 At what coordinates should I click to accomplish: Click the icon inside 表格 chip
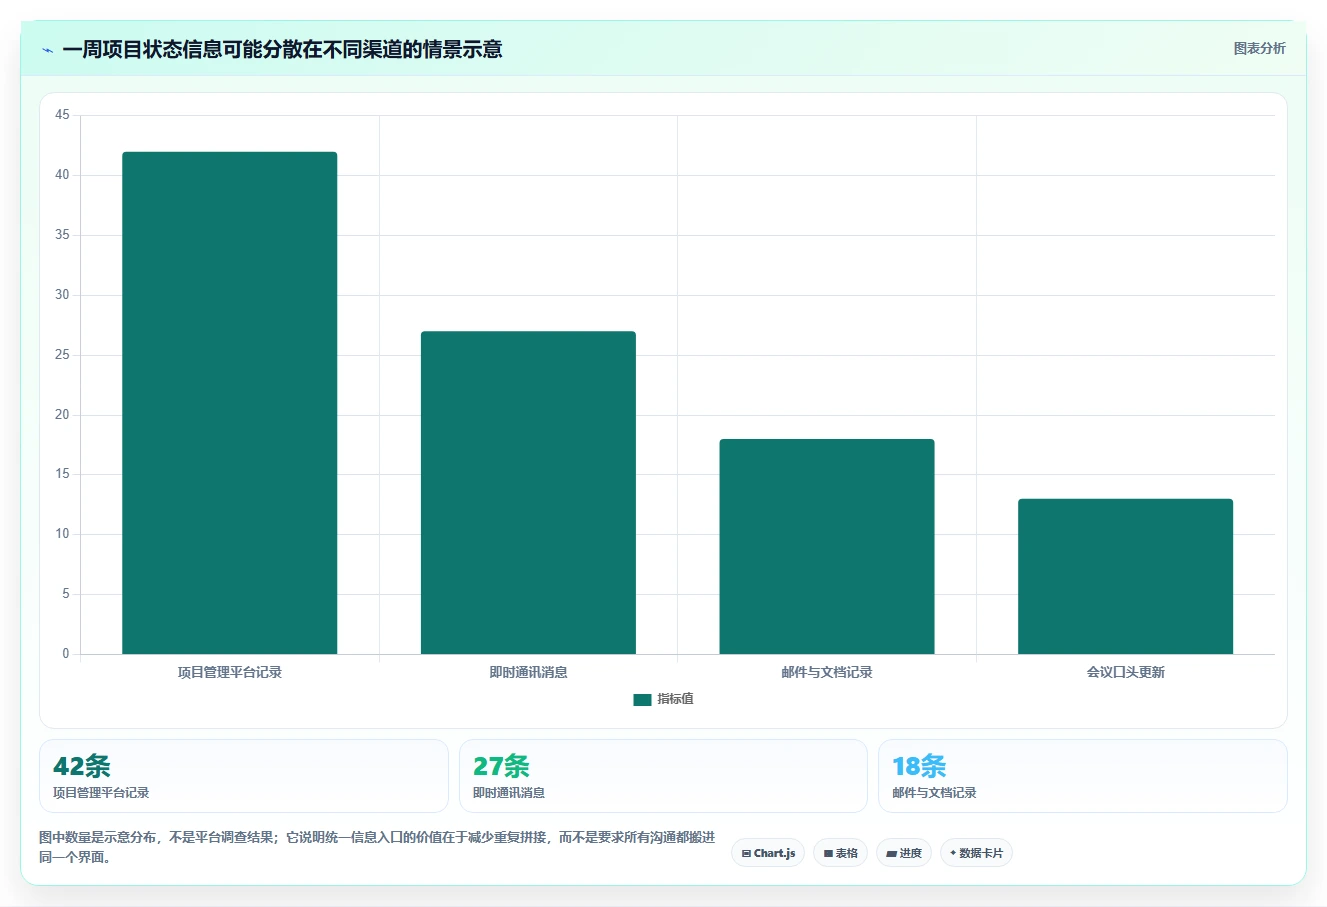coord(828,854)
